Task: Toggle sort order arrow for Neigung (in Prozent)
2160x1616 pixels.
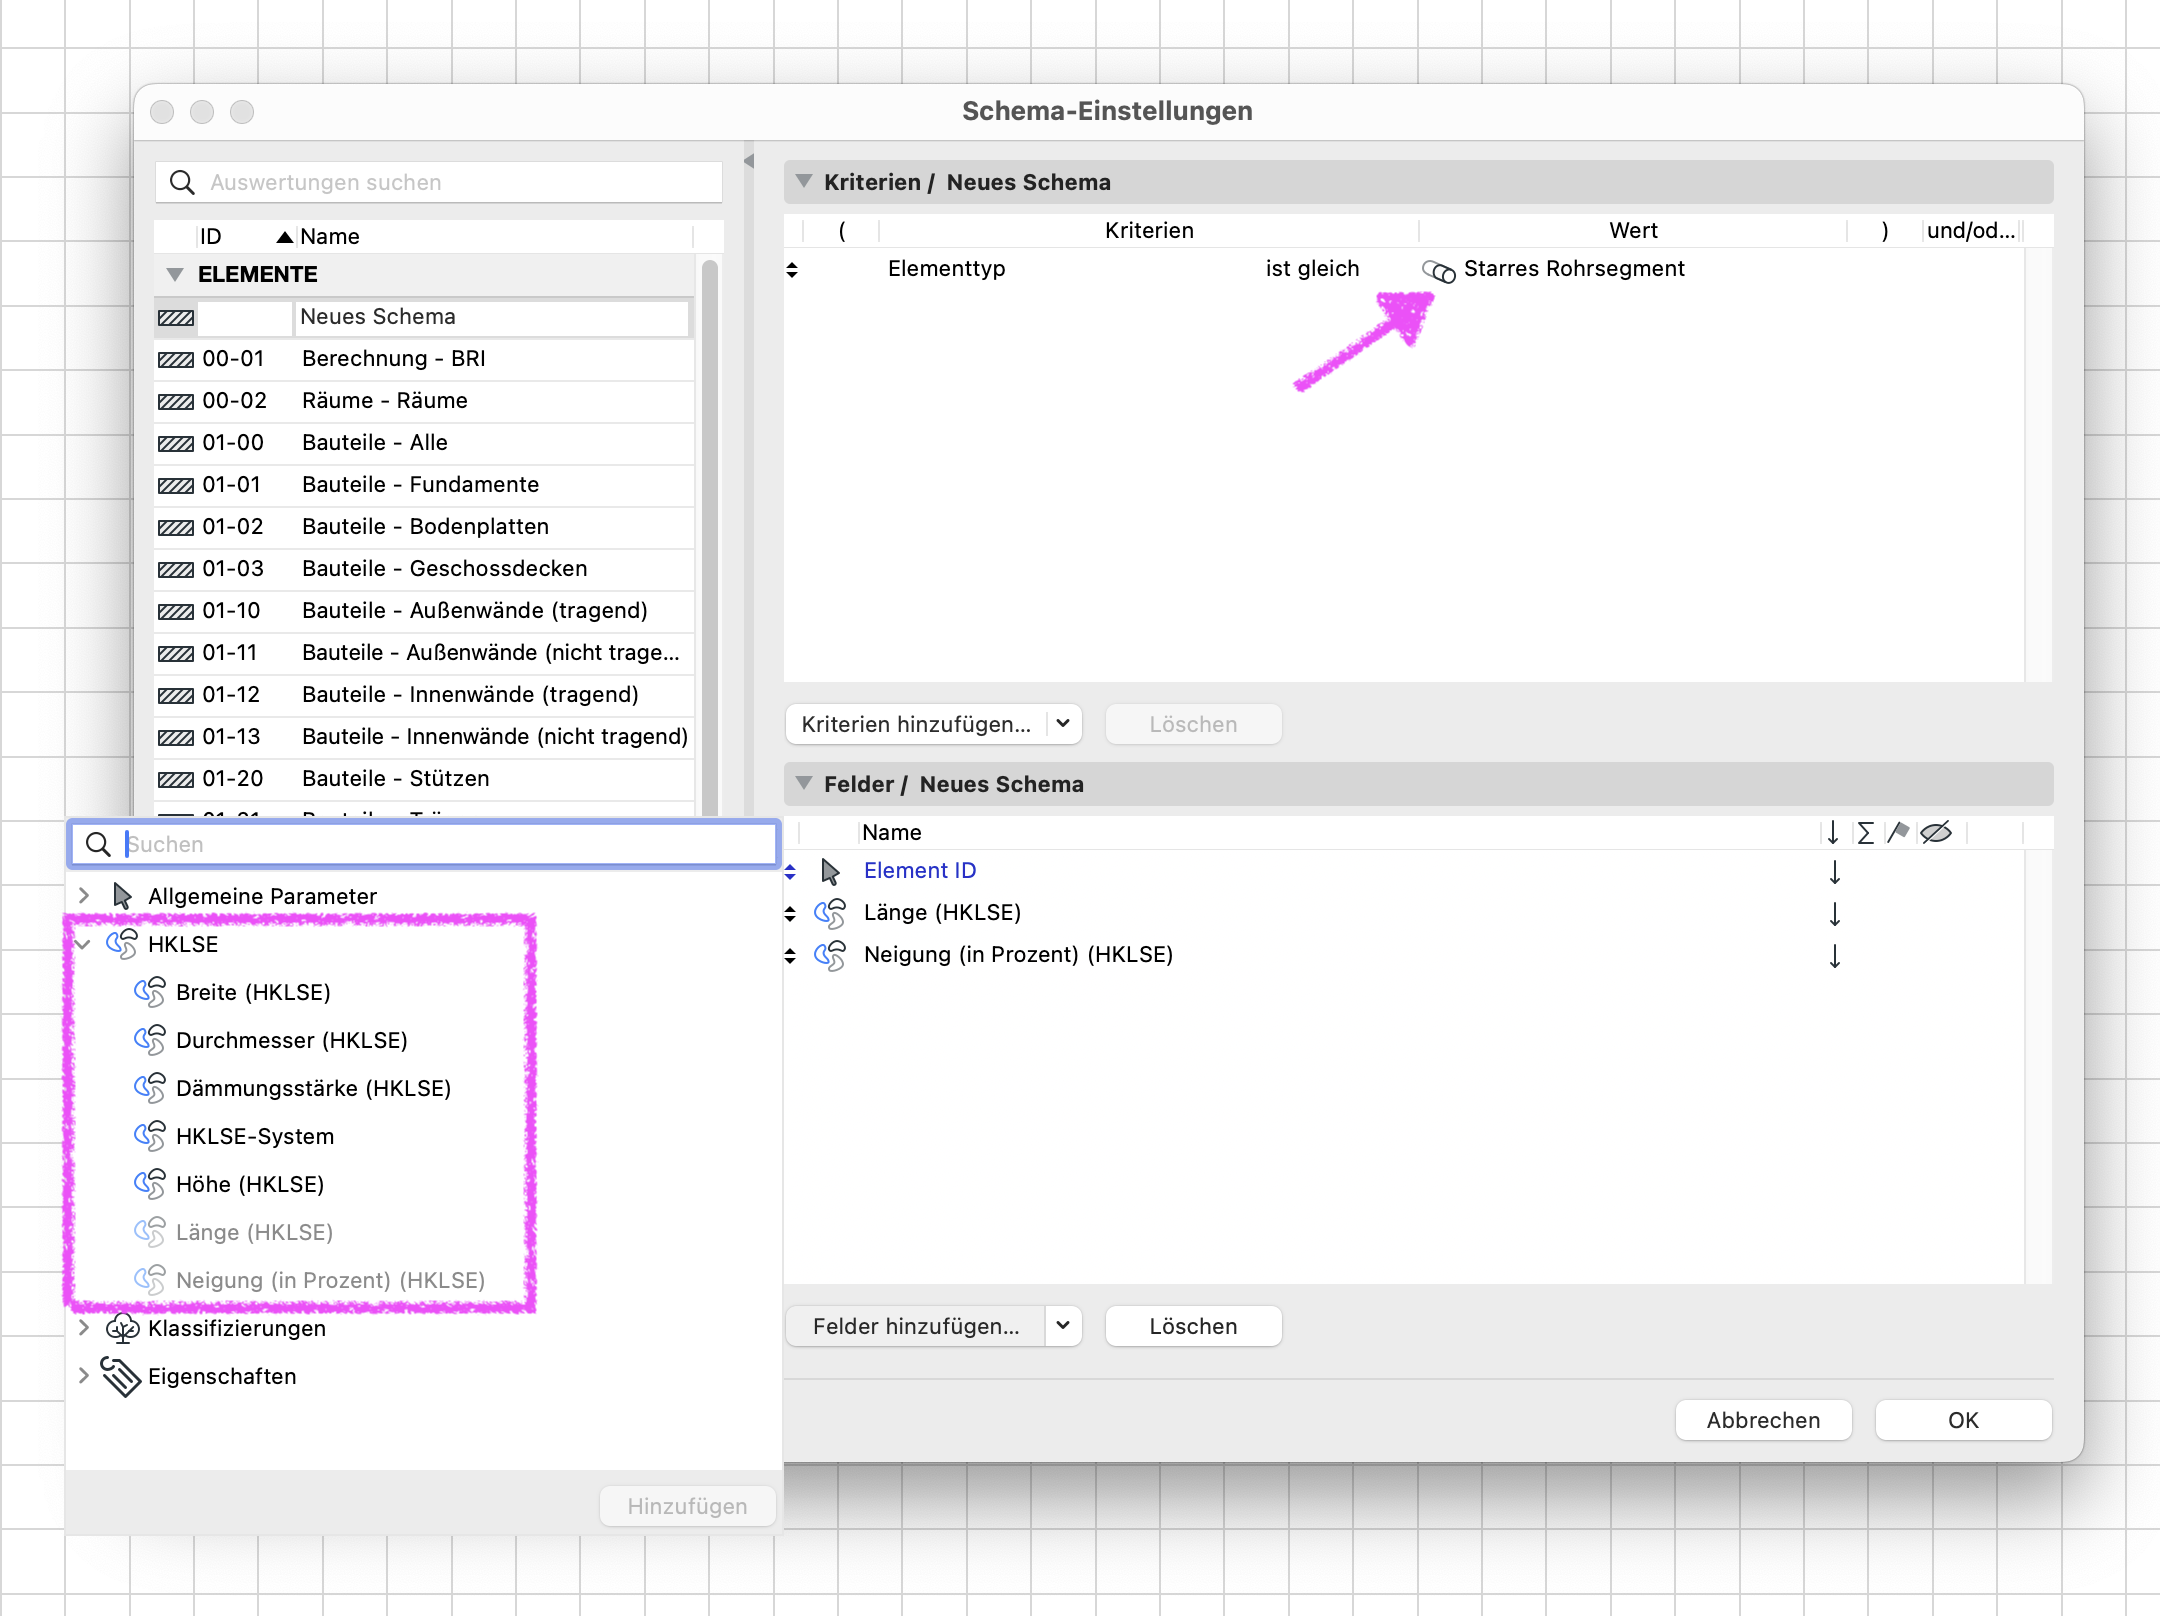Action: tap(1835, 956)
